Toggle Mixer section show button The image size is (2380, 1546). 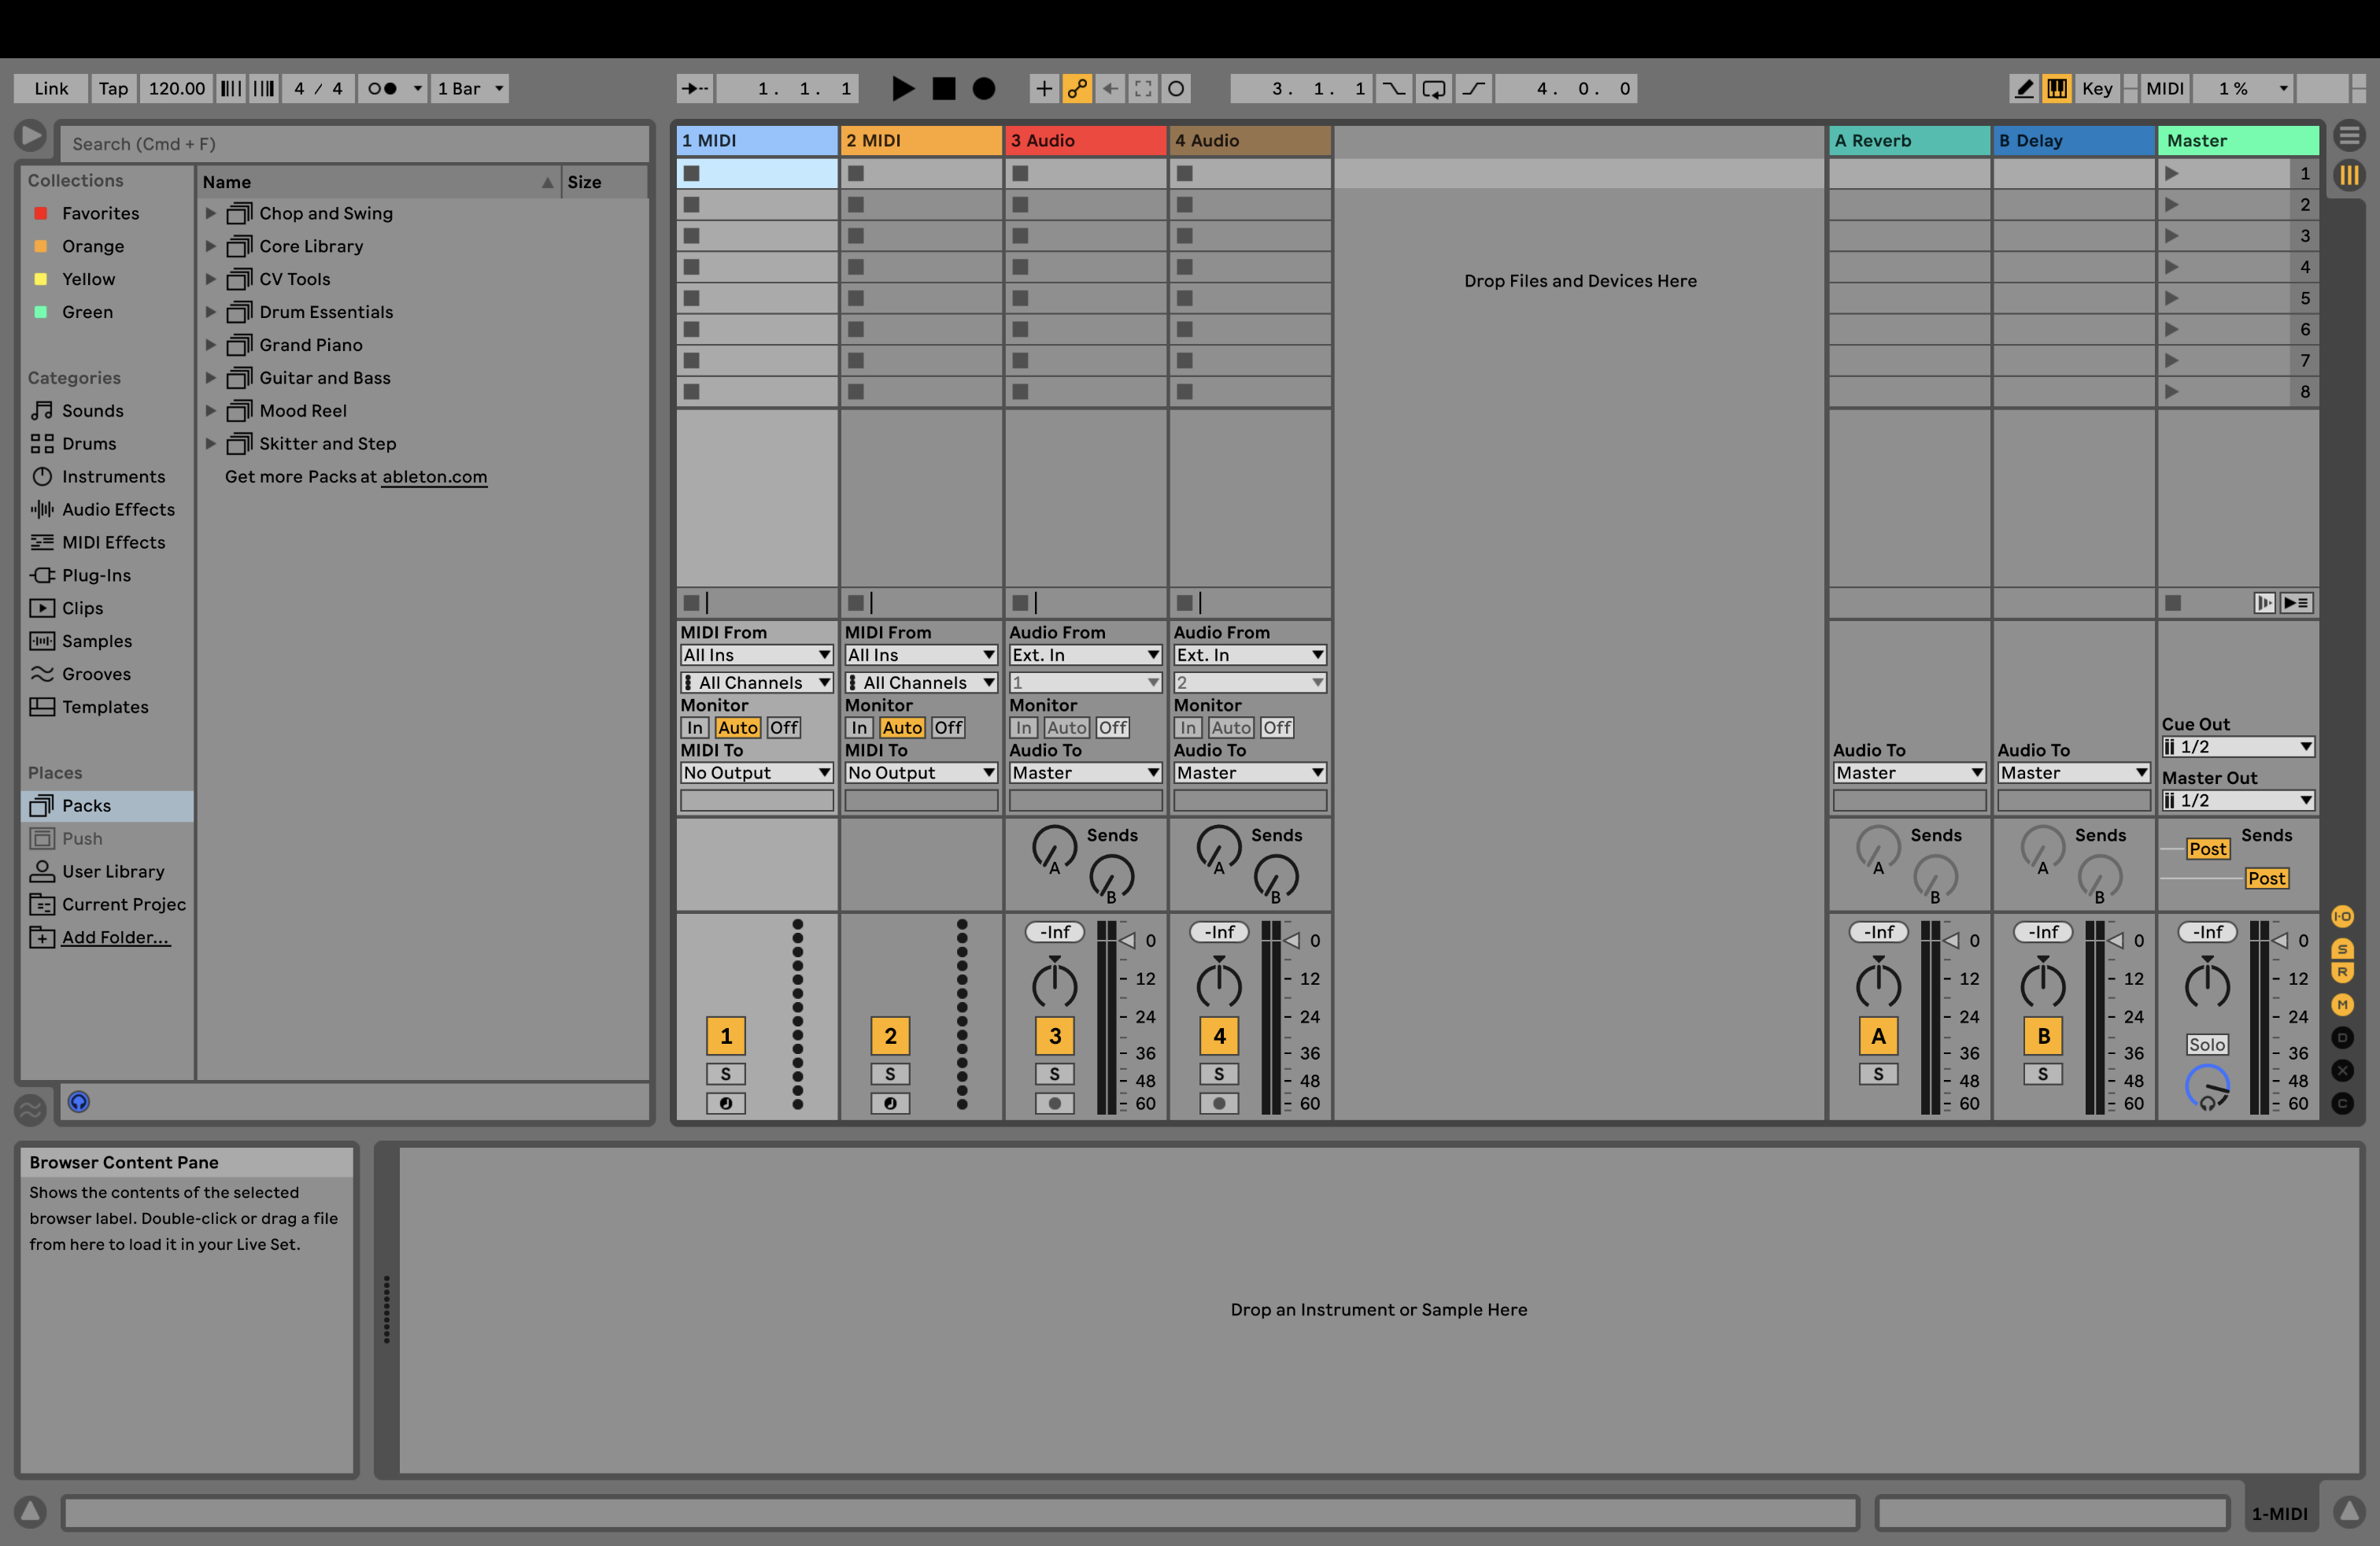(2342, 1004)
